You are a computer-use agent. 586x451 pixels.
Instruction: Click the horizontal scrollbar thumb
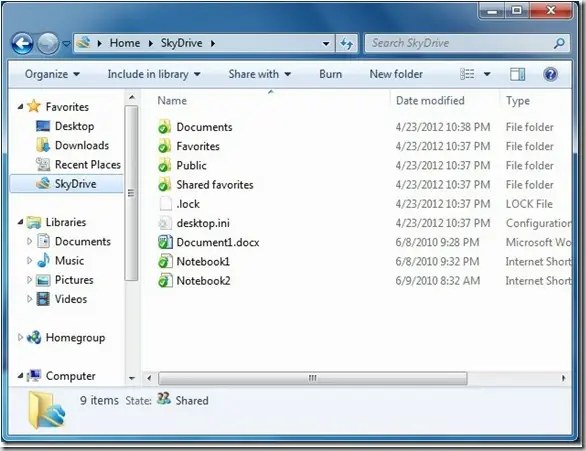click(312, 378)
